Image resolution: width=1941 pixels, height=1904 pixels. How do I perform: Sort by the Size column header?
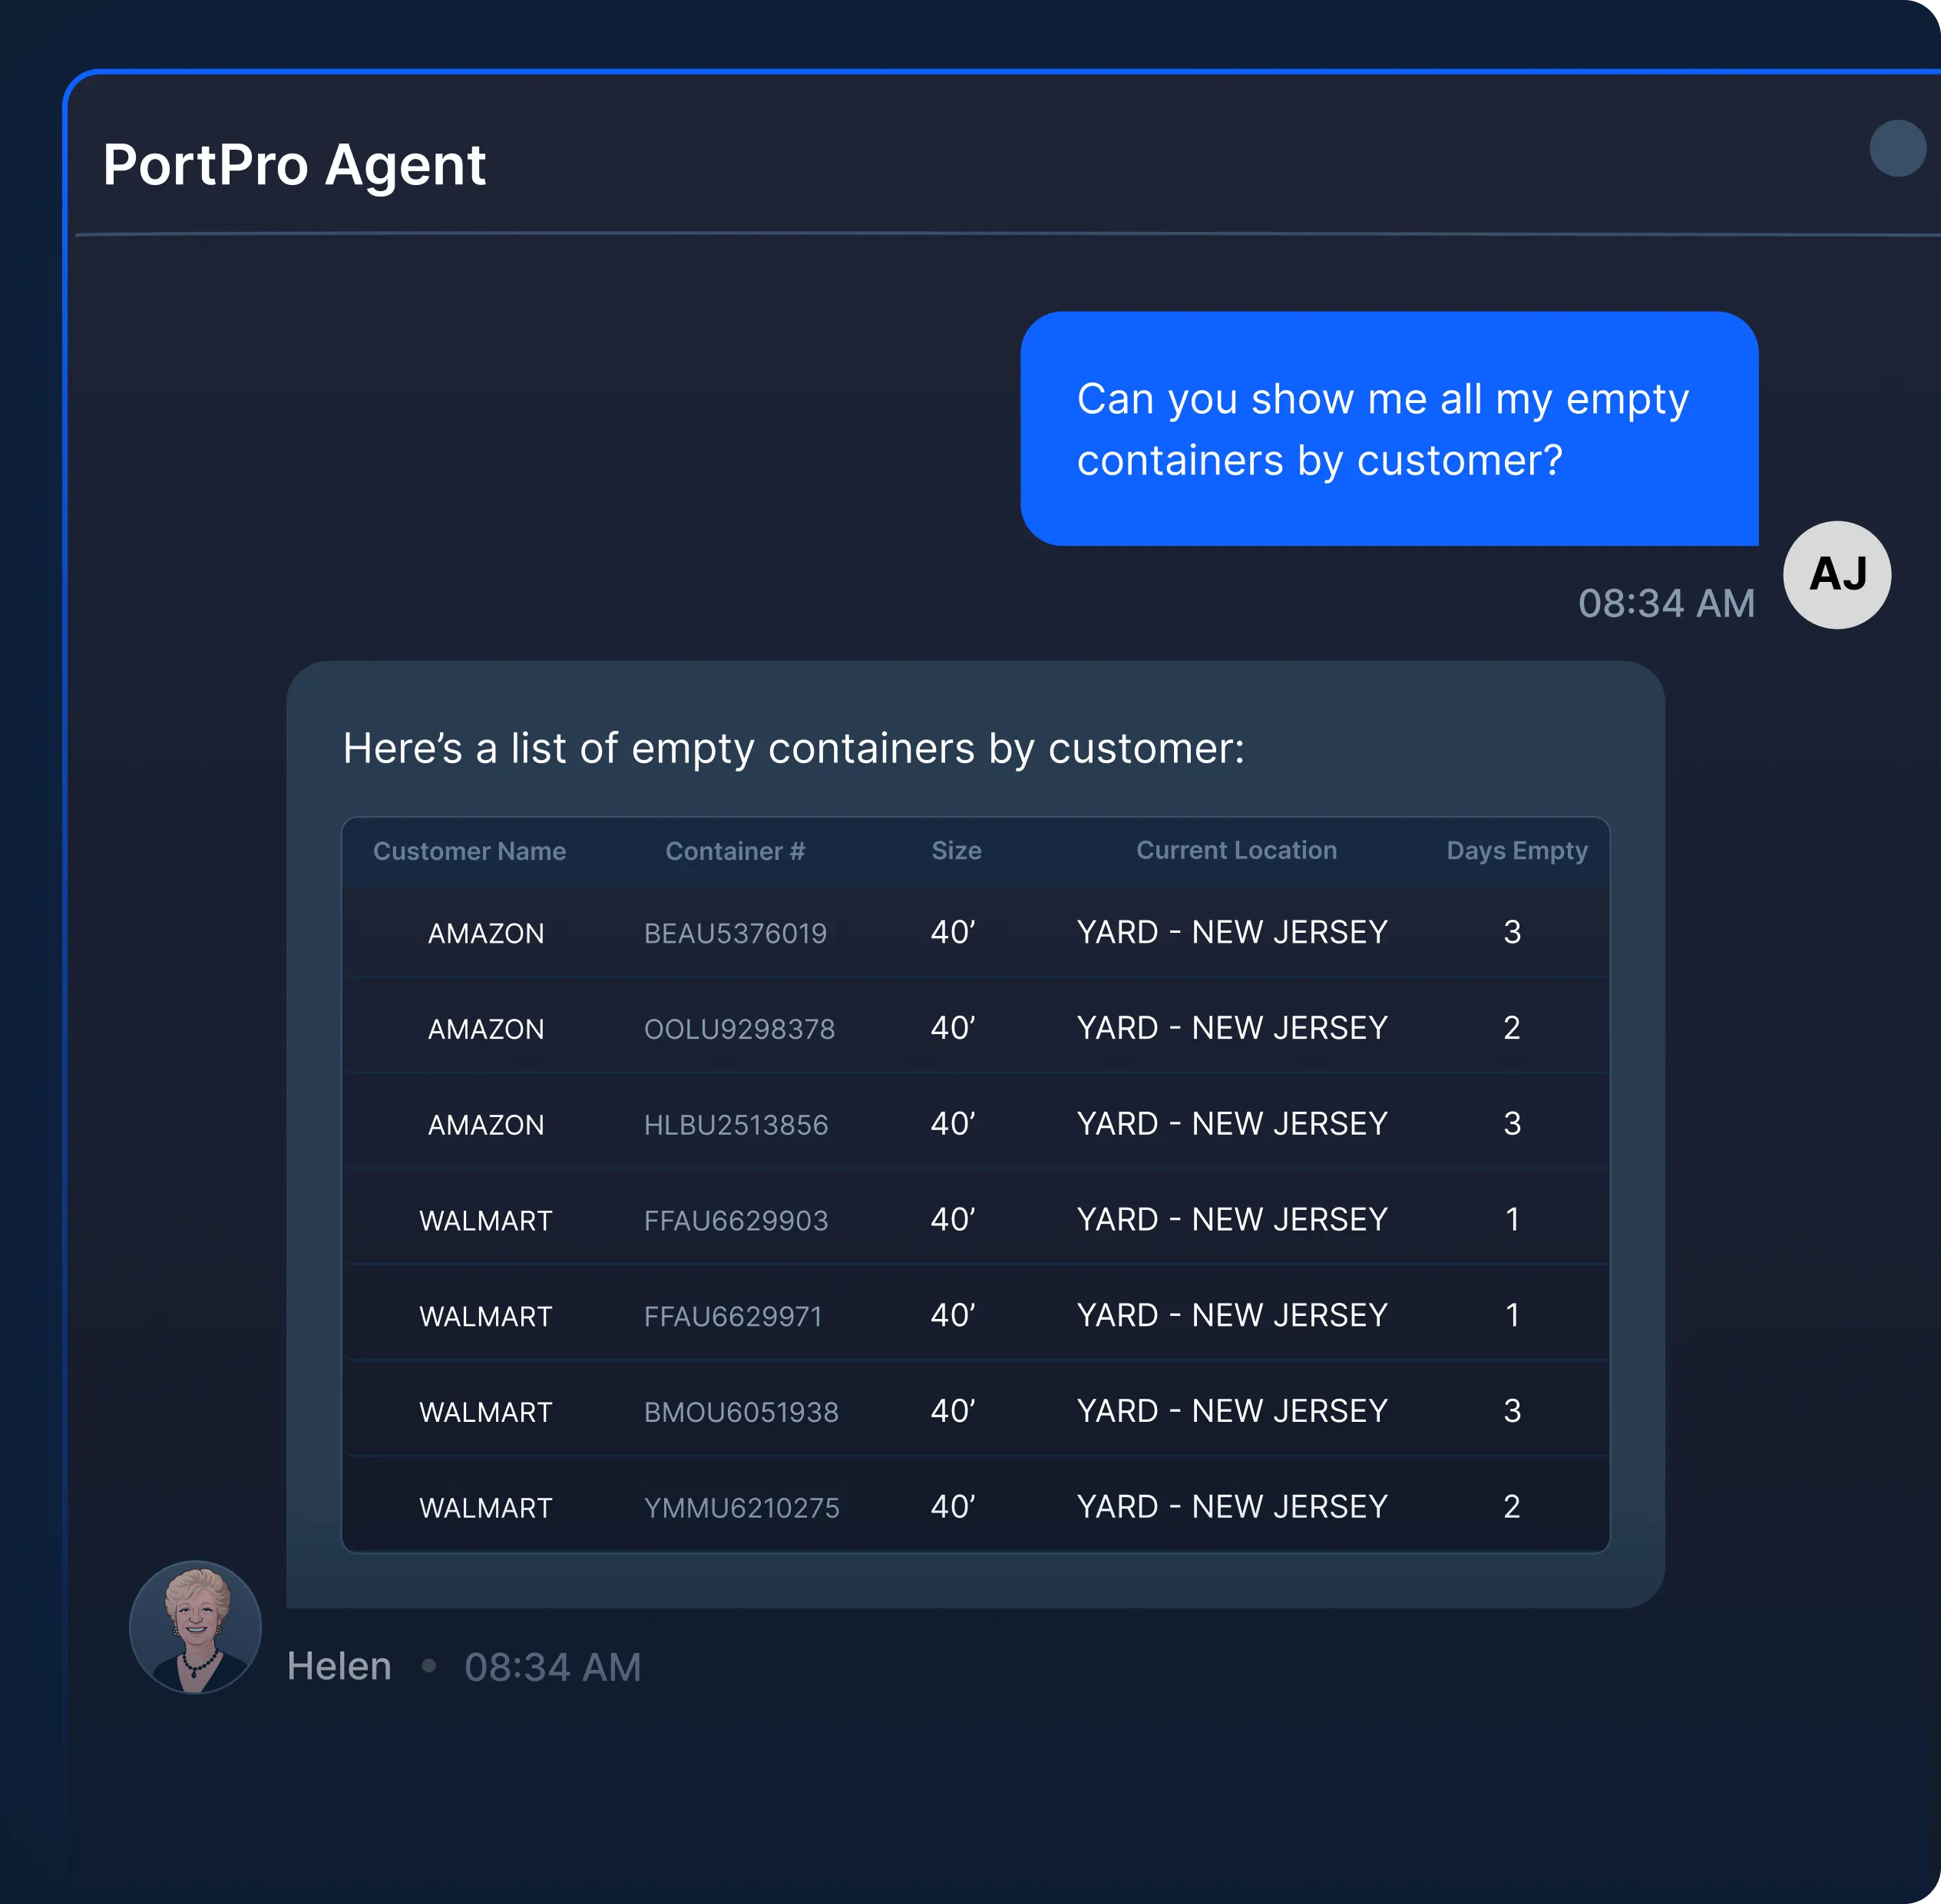point(956,851)
